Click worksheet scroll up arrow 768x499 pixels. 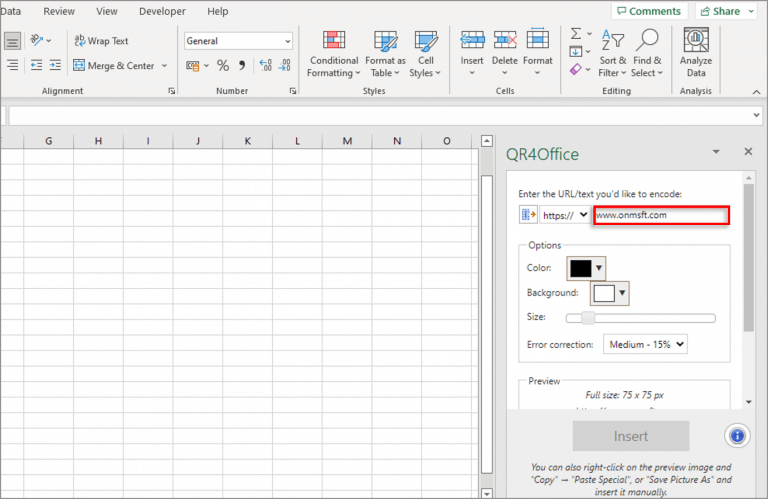(x=486, y=141)
